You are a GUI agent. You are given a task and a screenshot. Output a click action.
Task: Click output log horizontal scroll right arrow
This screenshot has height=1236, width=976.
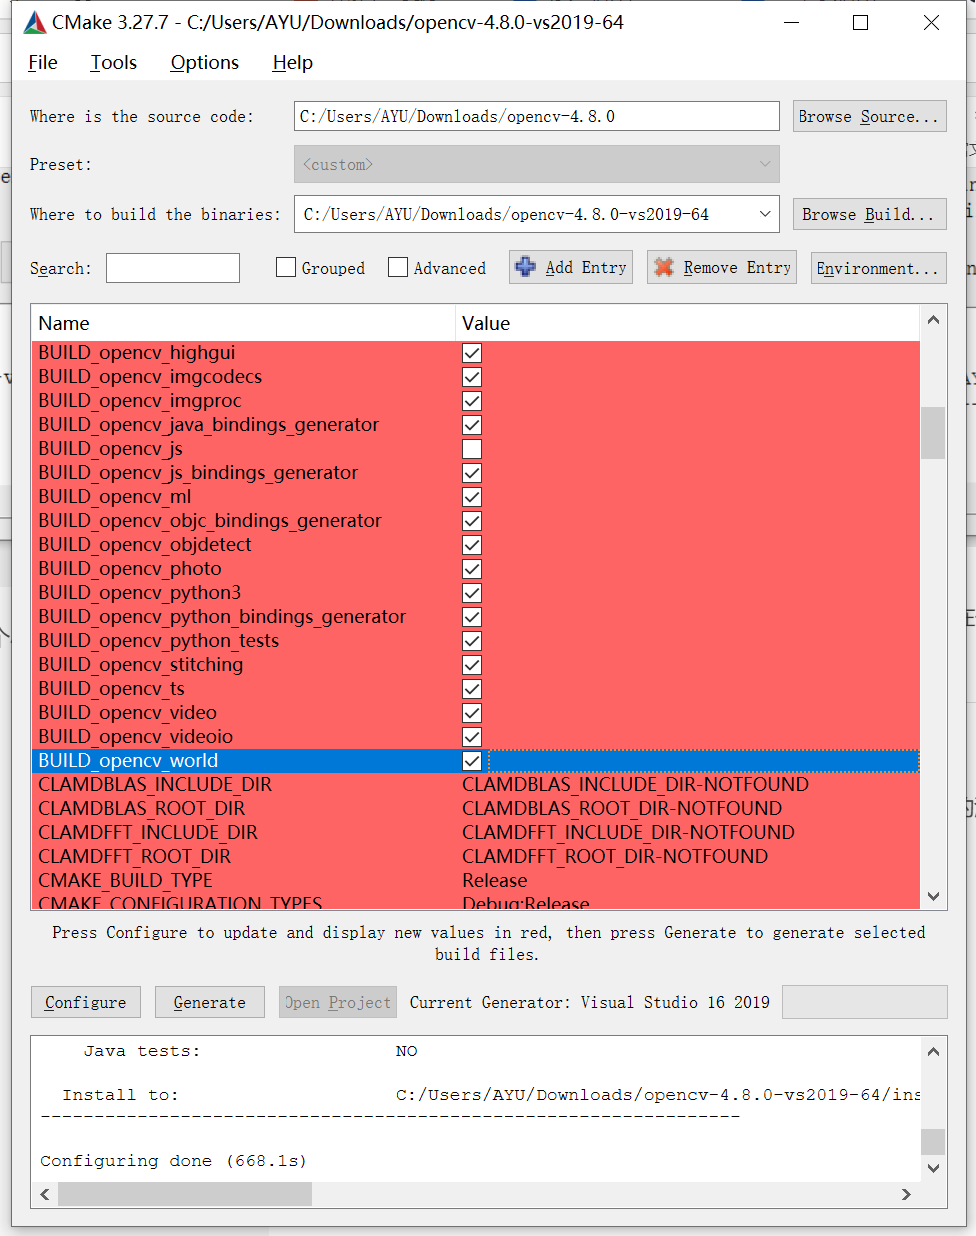coord(906,1194)
